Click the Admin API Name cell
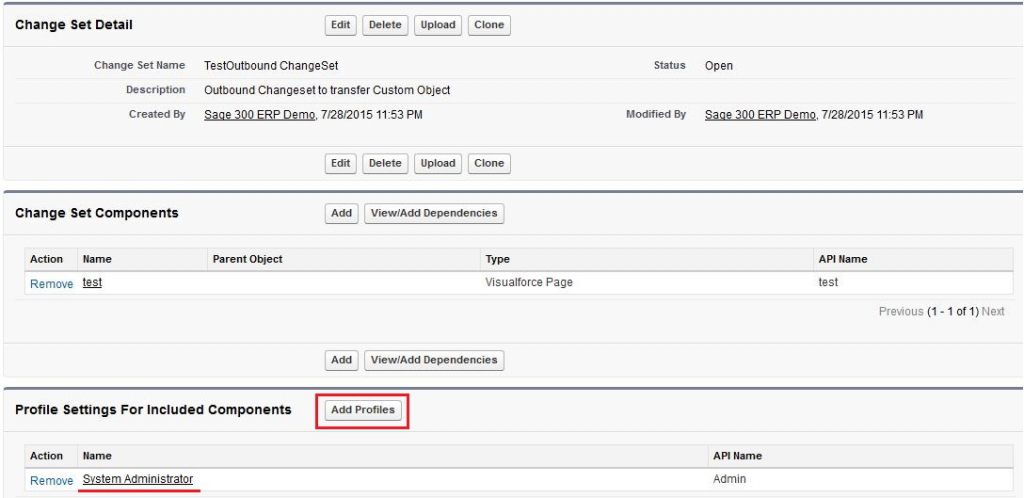This screenshot has width=1024, height=498. coord(729,479)
